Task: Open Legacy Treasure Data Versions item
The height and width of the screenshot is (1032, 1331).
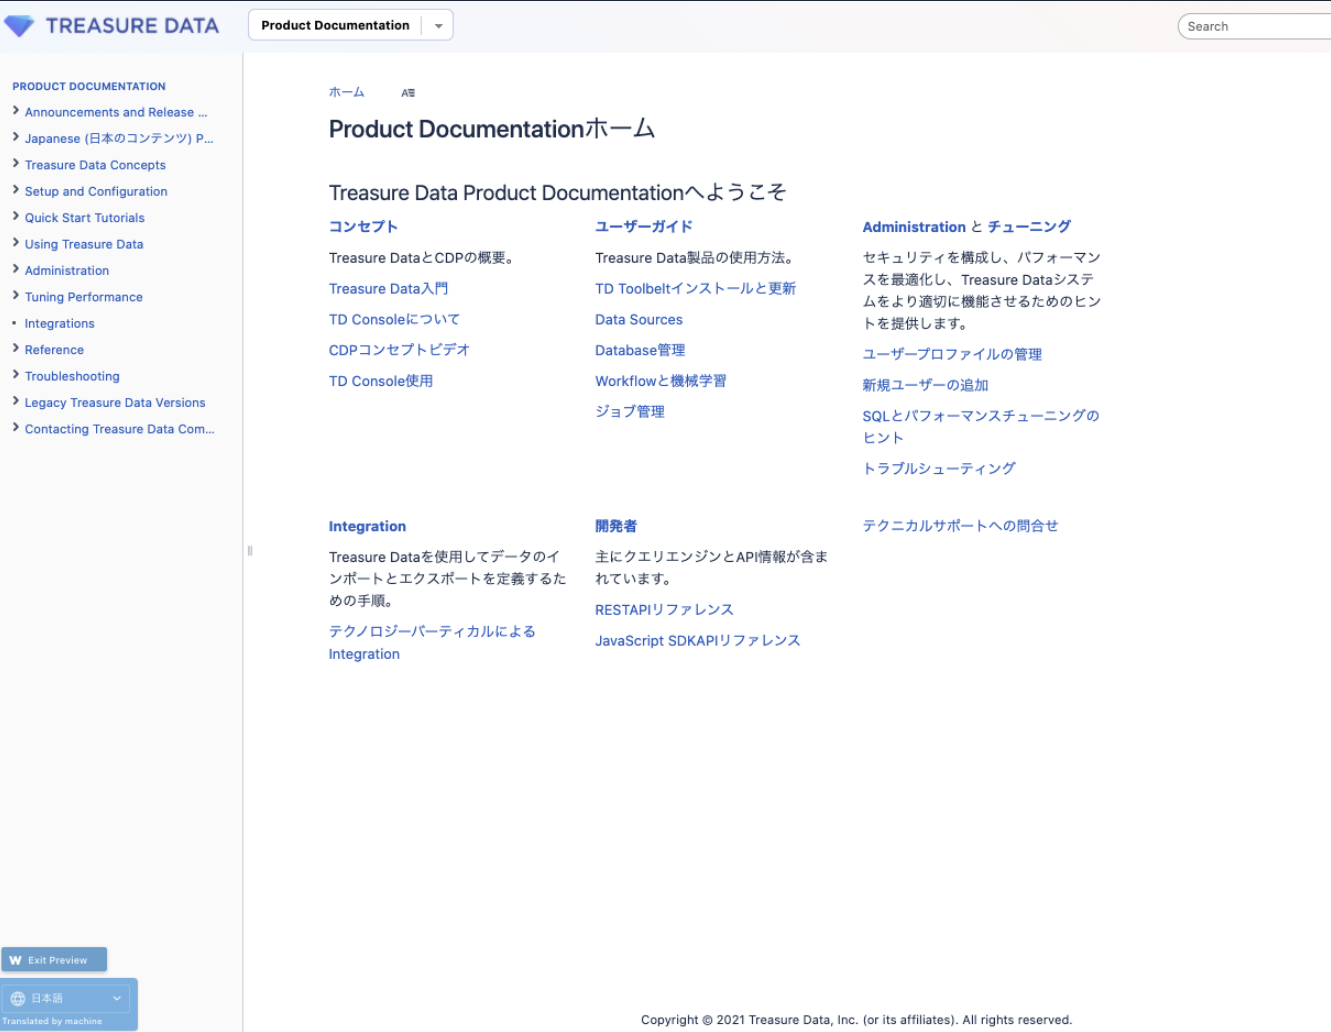Action: point(114,403)
